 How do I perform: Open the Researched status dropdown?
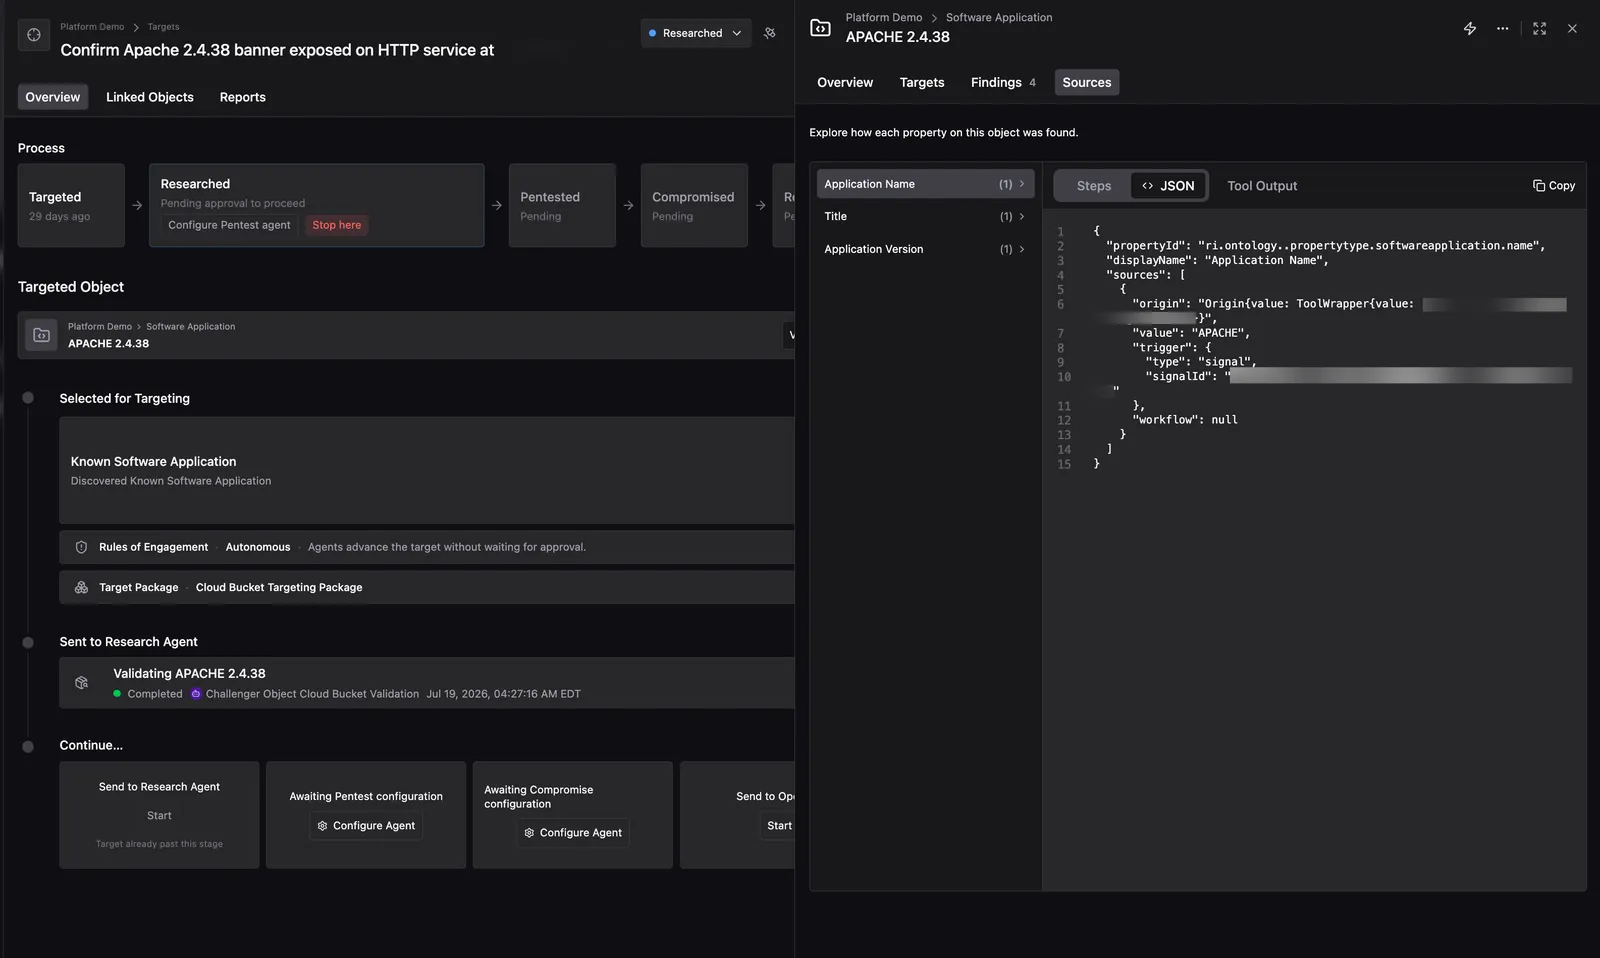pyautogui.click(x=696, y=33)
